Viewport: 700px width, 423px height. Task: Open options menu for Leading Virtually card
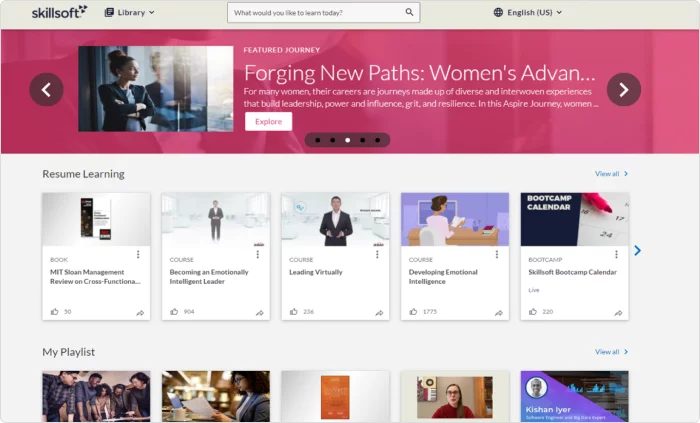377,255
